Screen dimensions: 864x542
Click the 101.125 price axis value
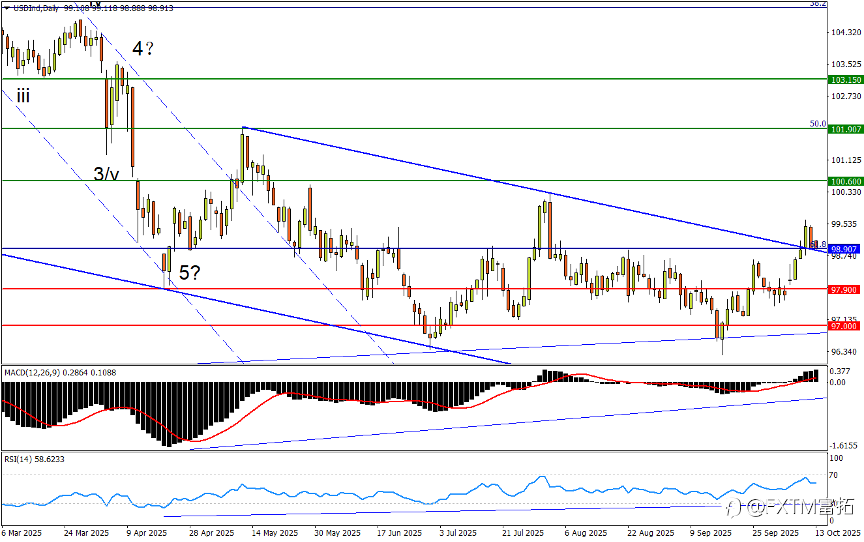point(846,160)
